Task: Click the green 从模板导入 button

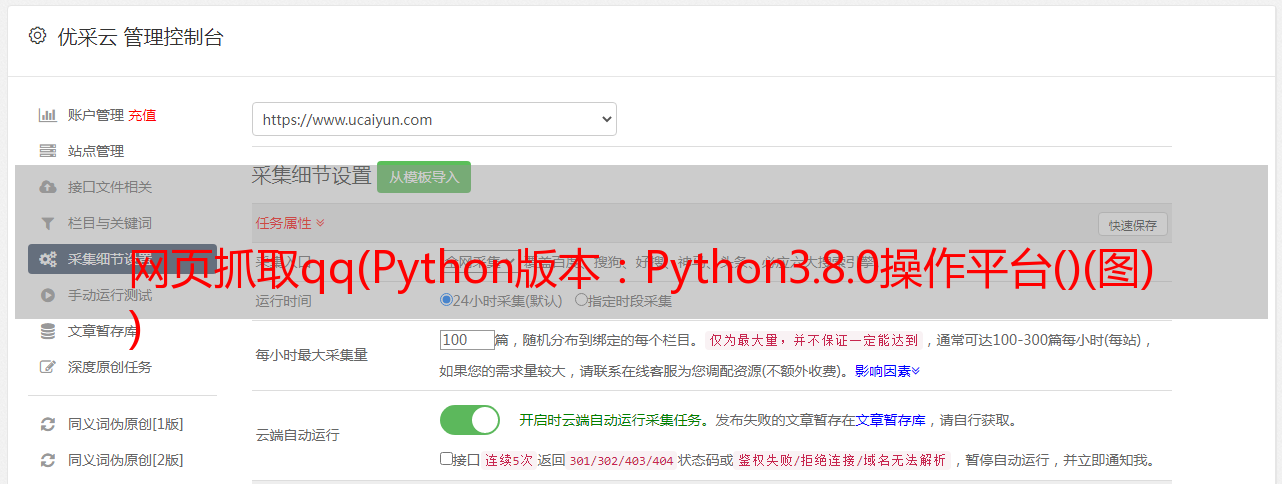Action: pyautogui.click(x=424, y=177)
